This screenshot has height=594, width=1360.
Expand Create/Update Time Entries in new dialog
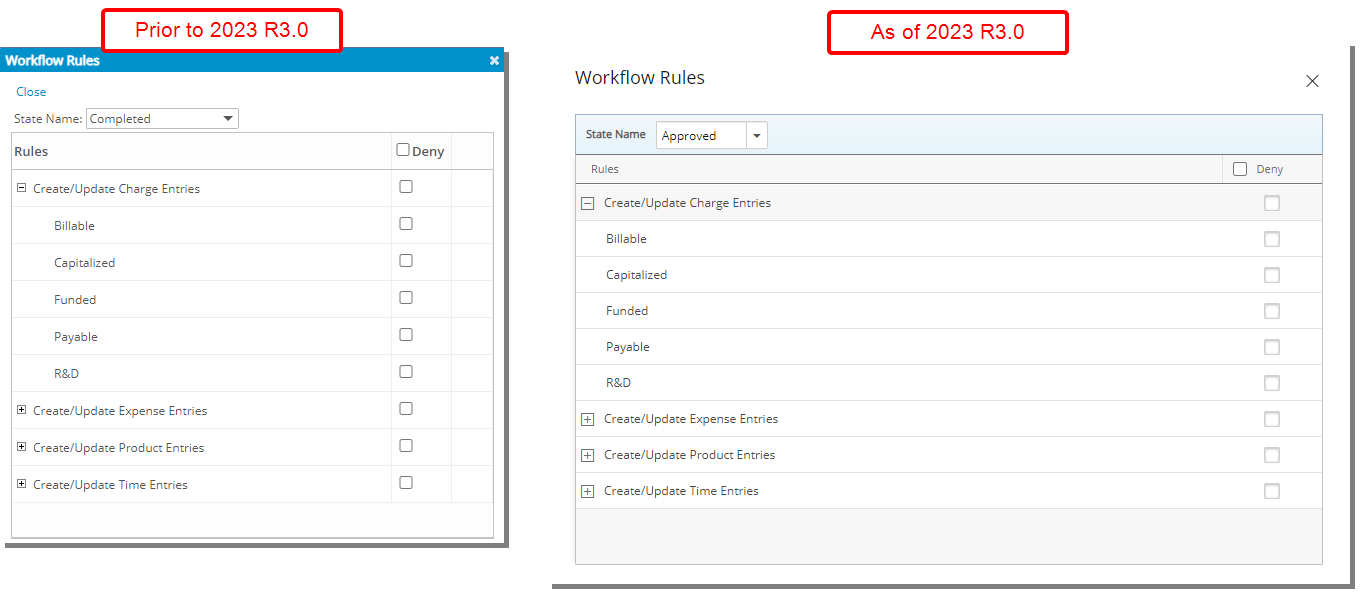588,491
